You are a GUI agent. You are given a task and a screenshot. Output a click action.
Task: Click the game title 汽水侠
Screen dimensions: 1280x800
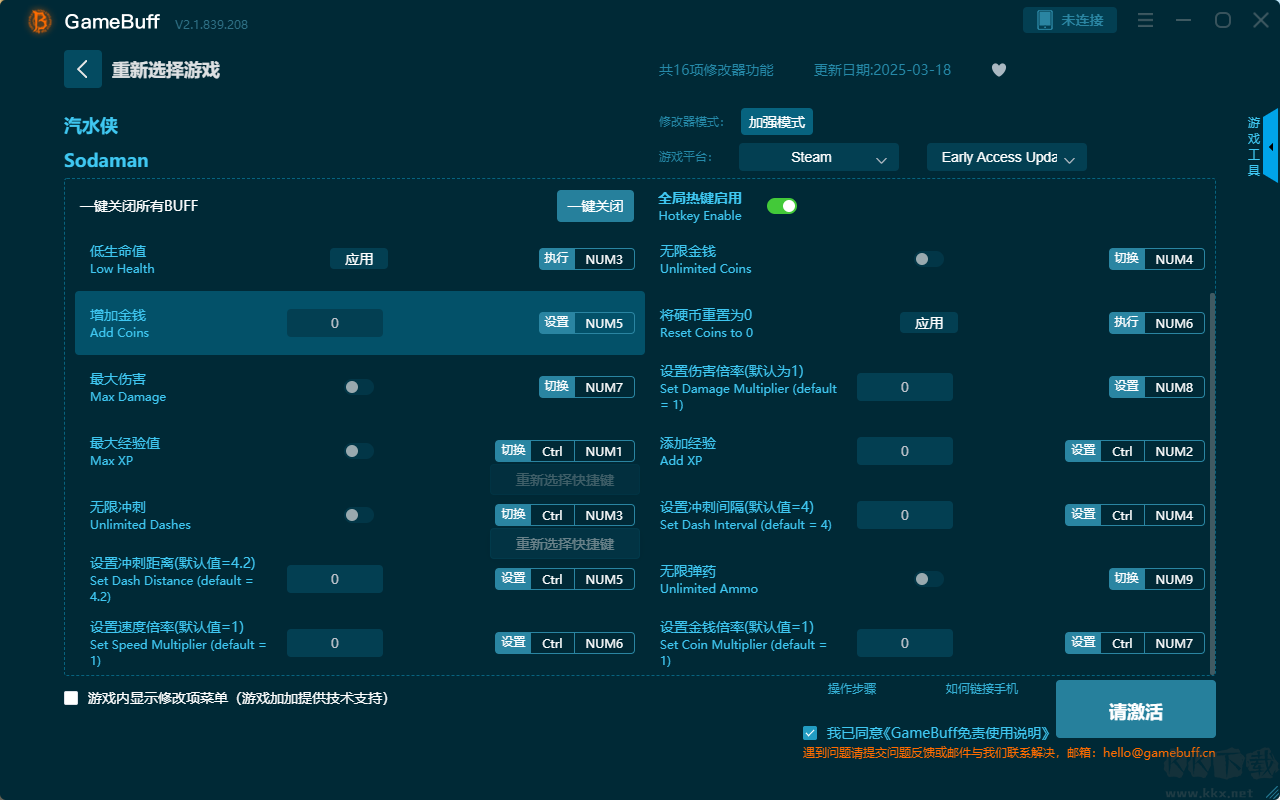pos(91,126)
